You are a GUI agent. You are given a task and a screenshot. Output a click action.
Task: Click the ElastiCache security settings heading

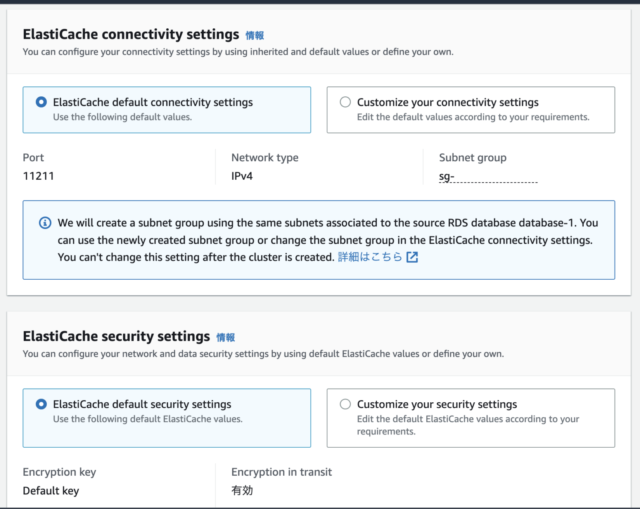pos(116,336)
